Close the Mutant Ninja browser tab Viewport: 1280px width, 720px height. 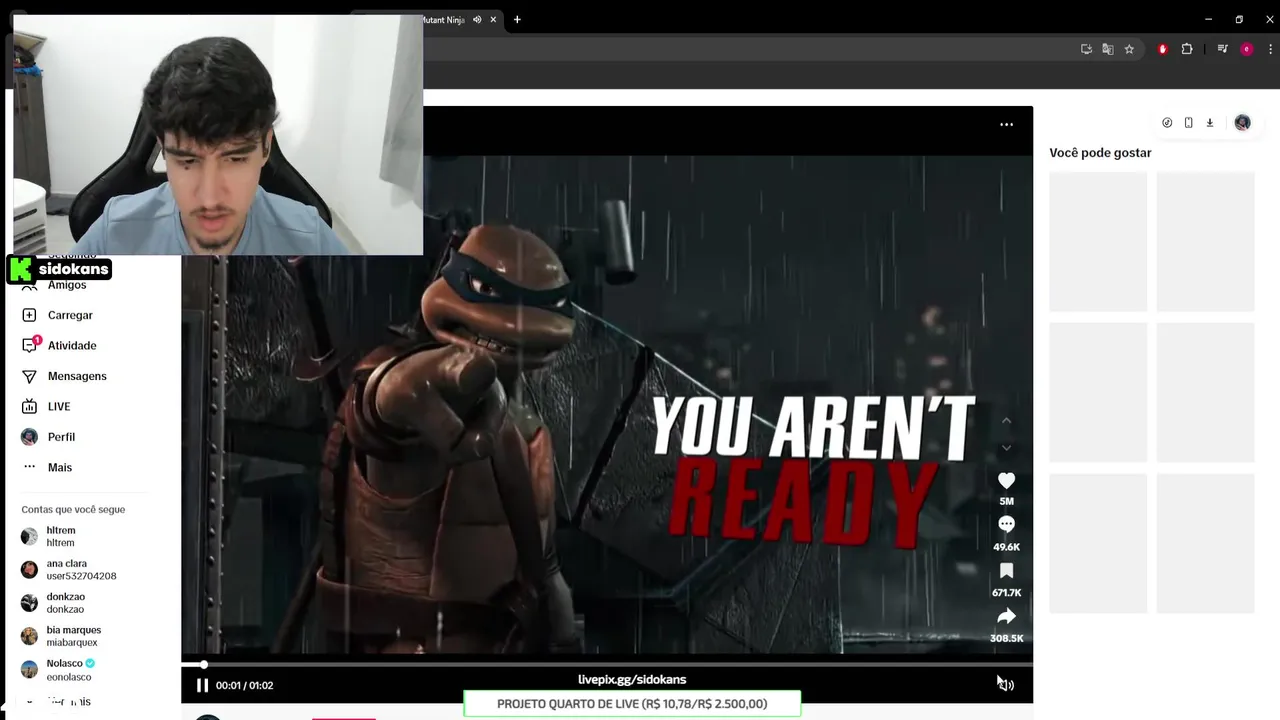pyautogui.click(x=493, y=20)
